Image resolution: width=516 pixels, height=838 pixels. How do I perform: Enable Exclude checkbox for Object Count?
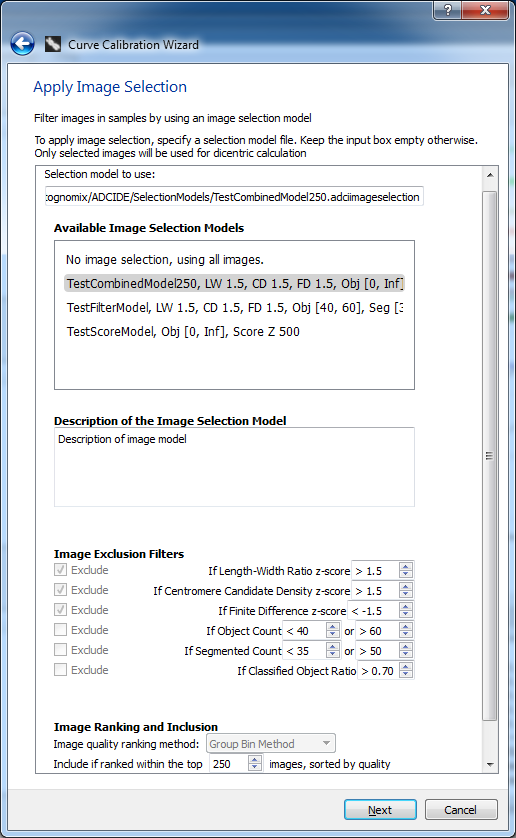(x=60, y=630)
